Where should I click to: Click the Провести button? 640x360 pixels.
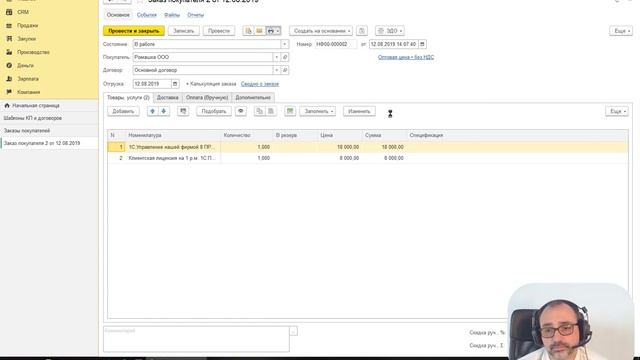pyautogui.click(x=219, y=31)
